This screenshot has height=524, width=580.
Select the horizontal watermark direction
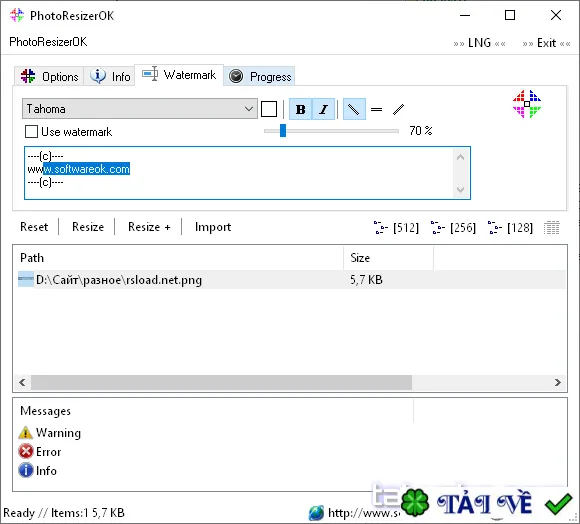pos(377,109)
